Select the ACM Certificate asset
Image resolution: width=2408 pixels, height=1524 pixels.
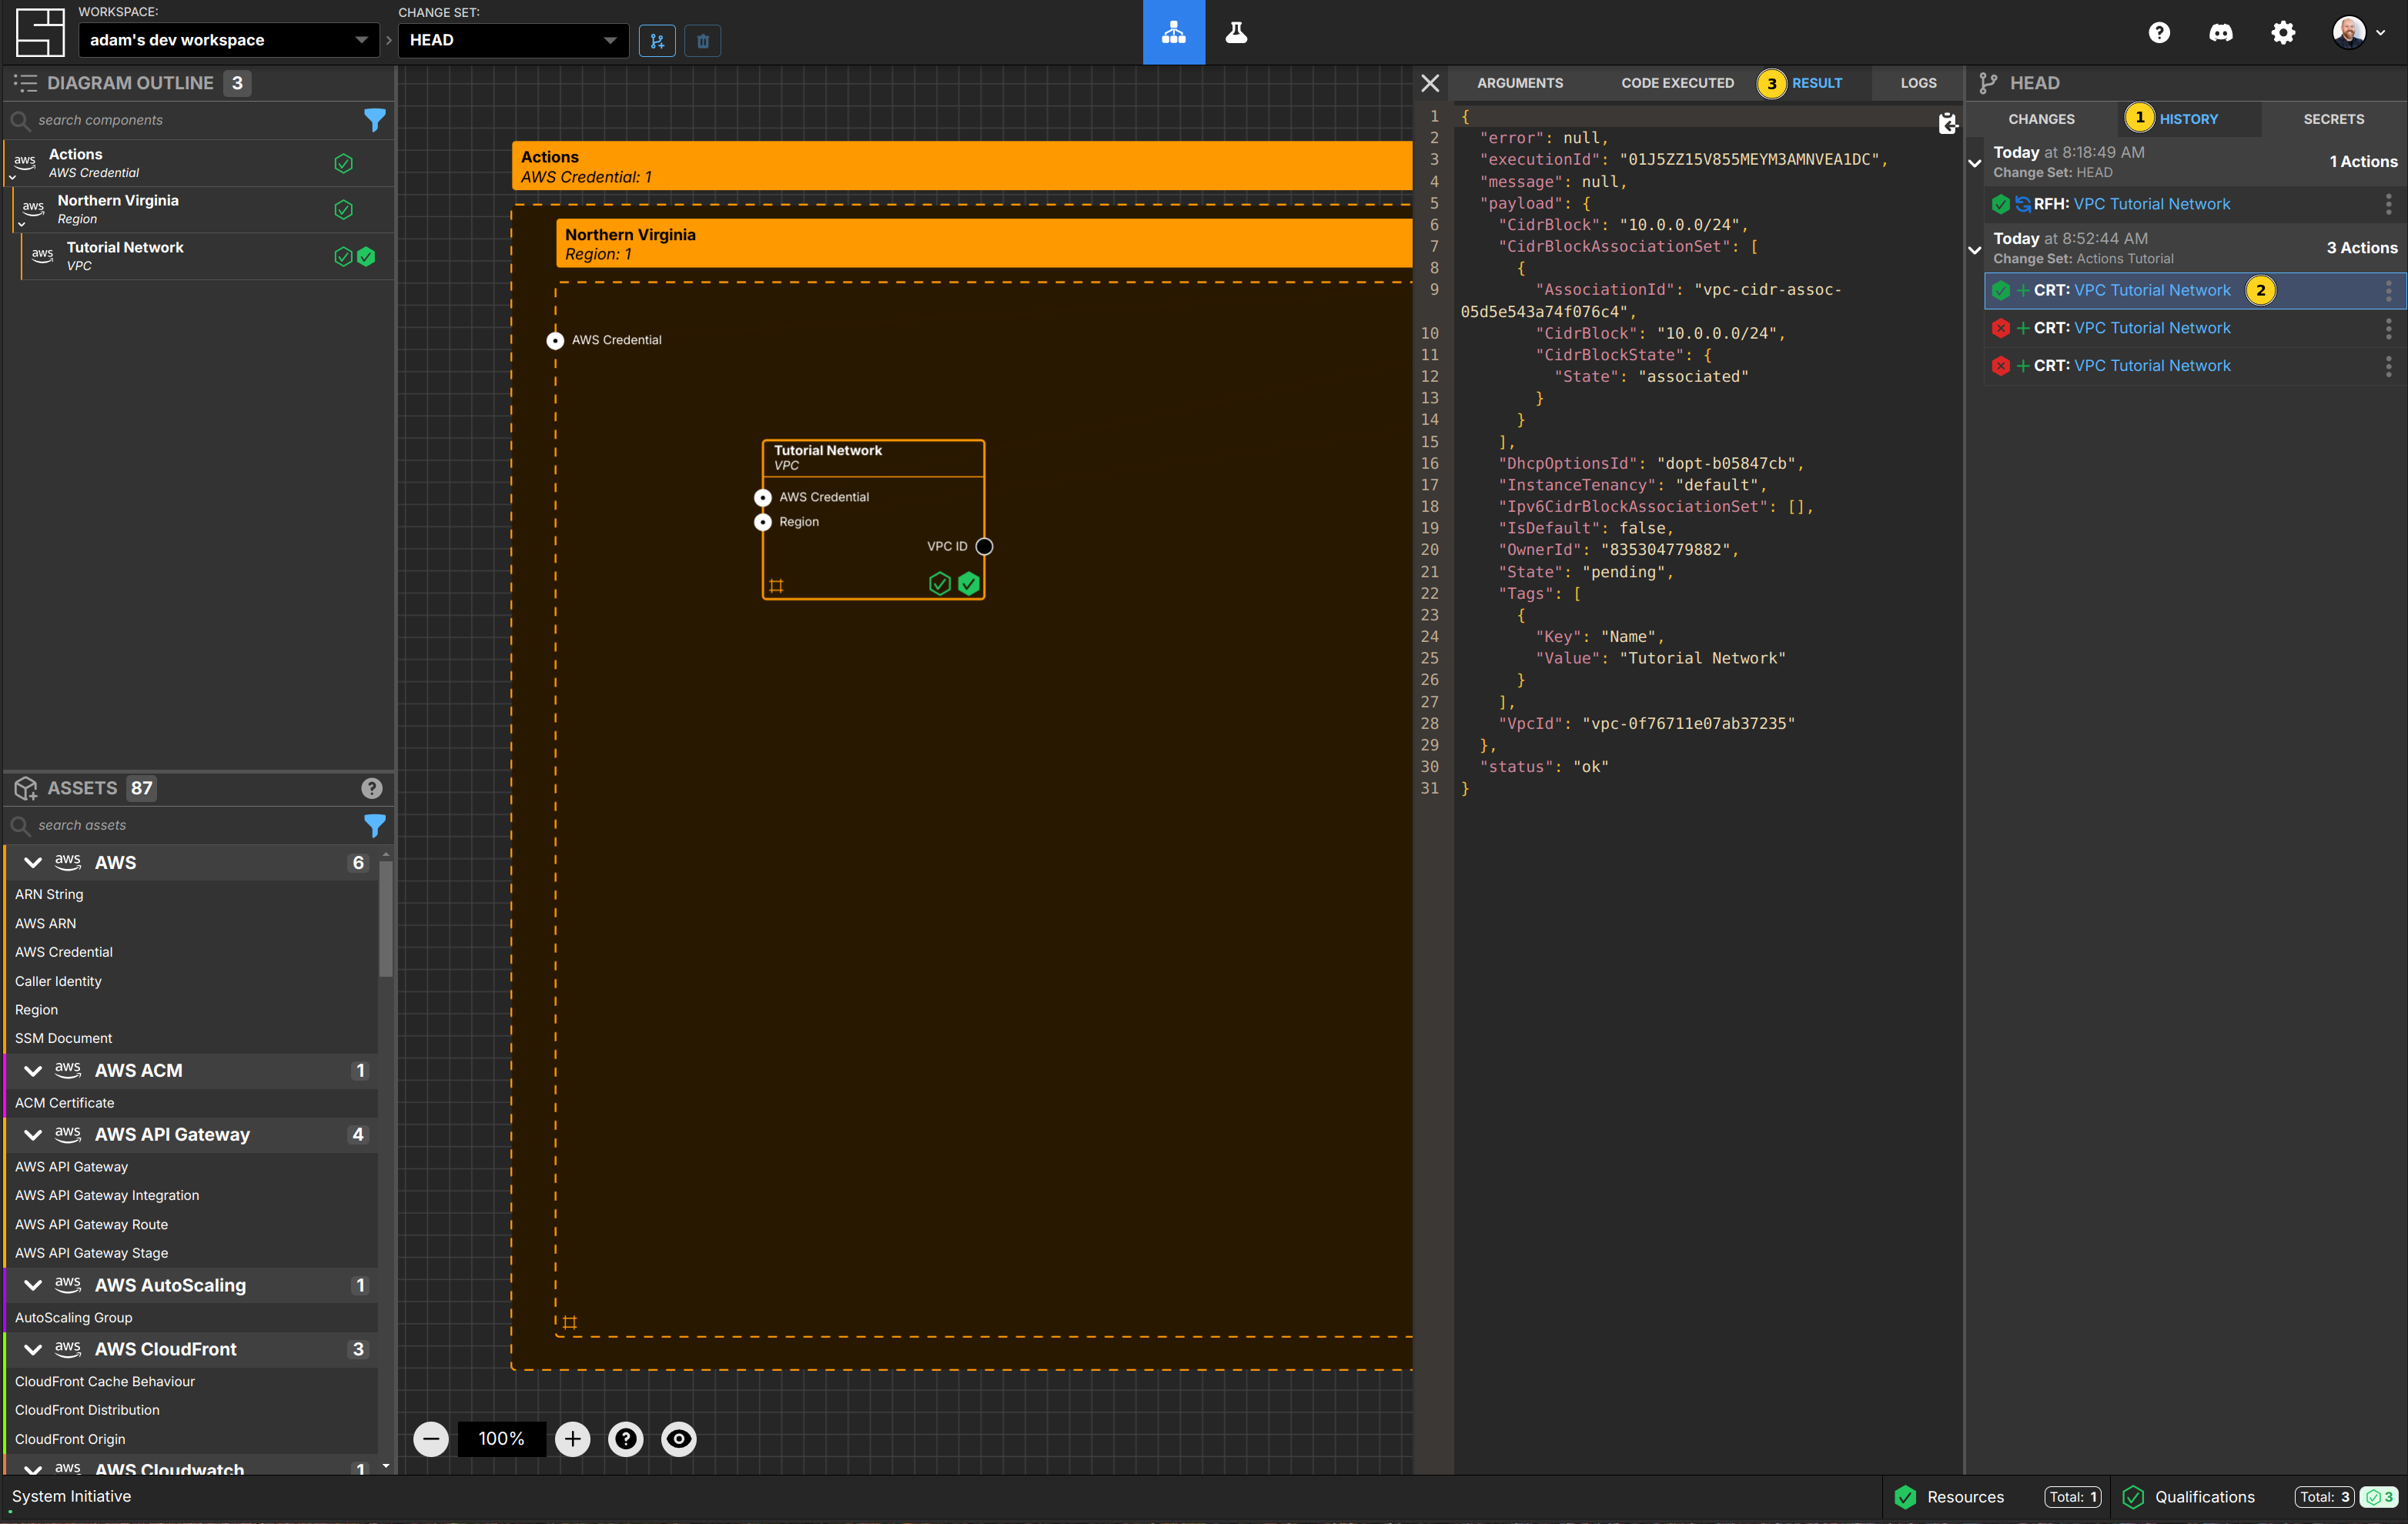(65, 1103)
